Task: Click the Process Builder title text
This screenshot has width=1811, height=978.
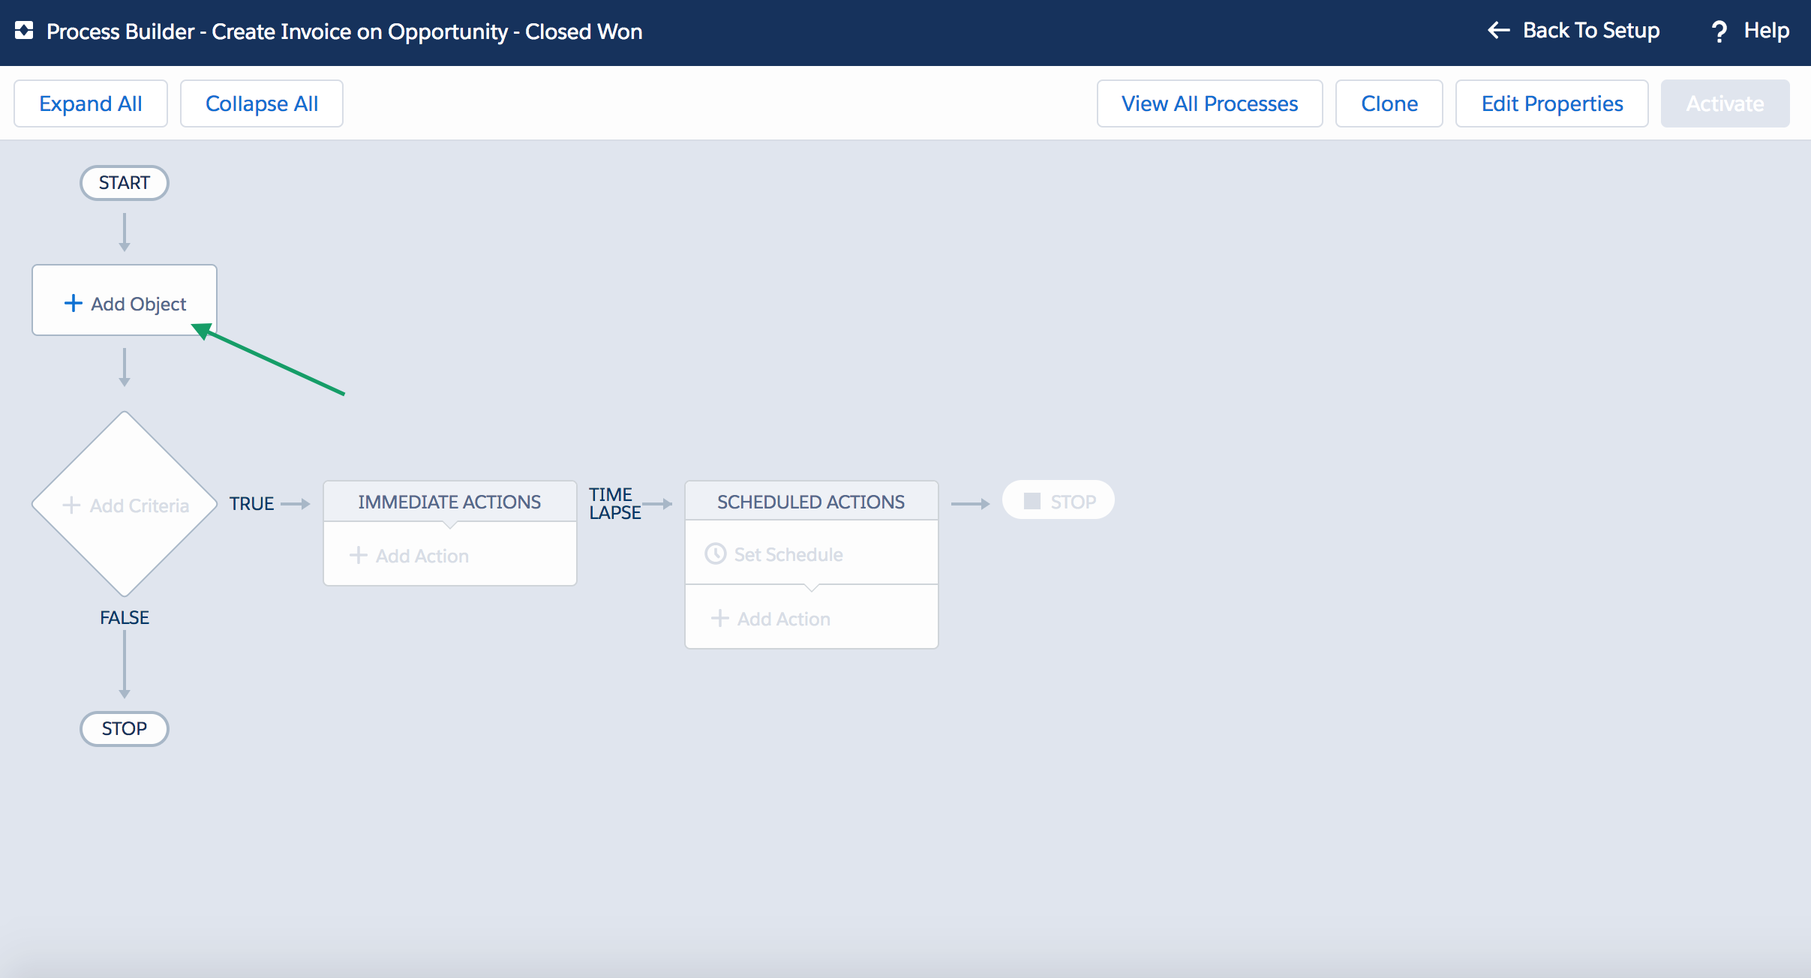Action: click(344, 32)
